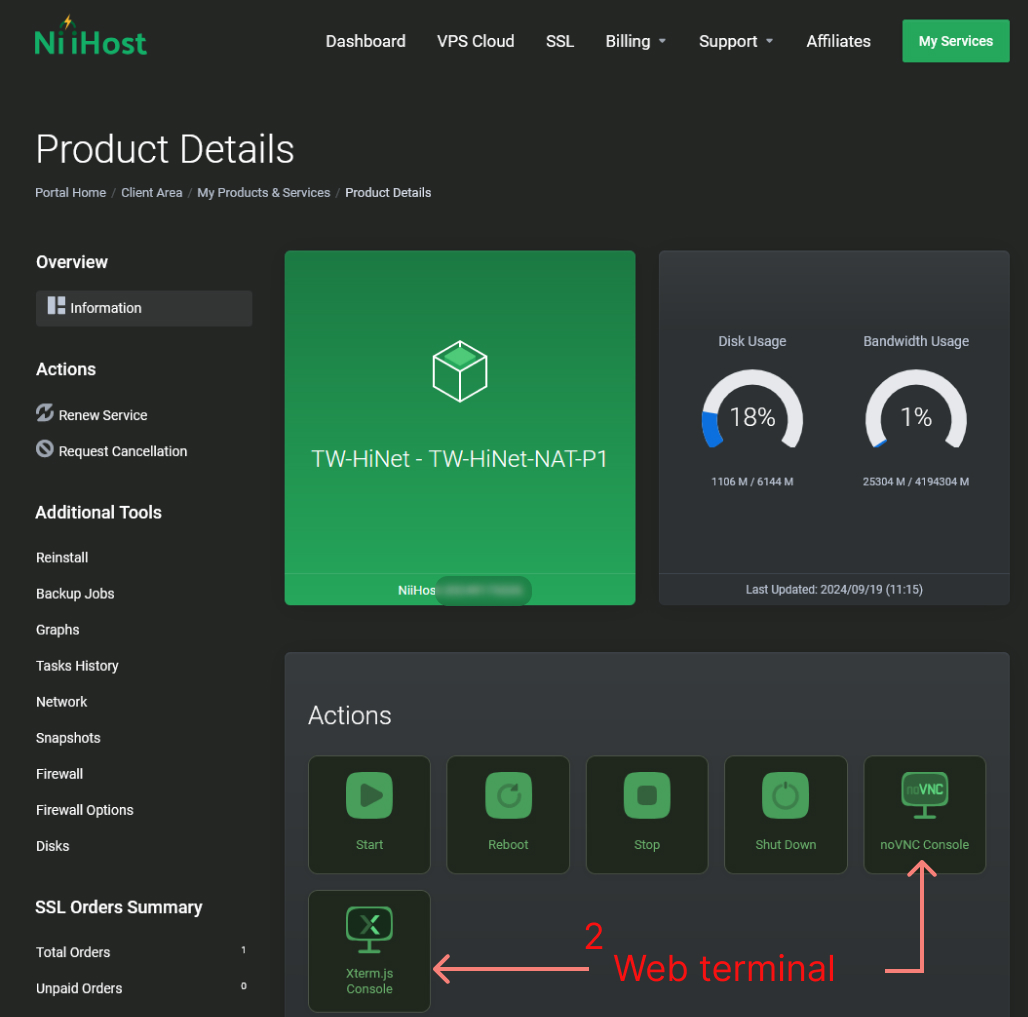Screen dimensions: 1028x1017
Task: Open the Dashboard nav item
Action: (x=366, y=41)
